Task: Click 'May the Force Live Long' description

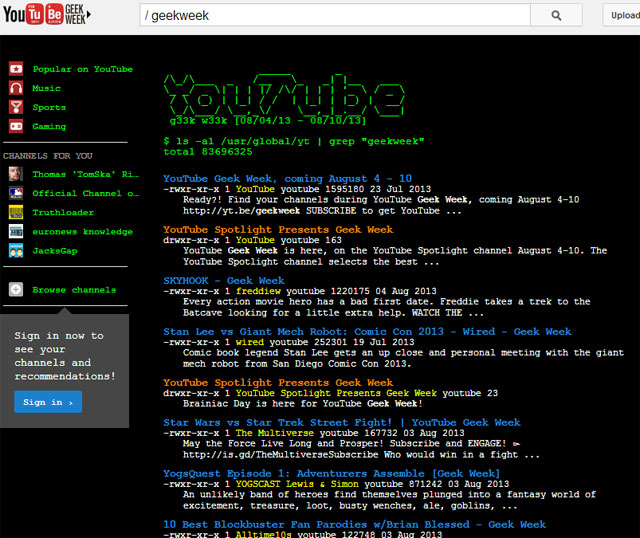Action: coord(361,449)
